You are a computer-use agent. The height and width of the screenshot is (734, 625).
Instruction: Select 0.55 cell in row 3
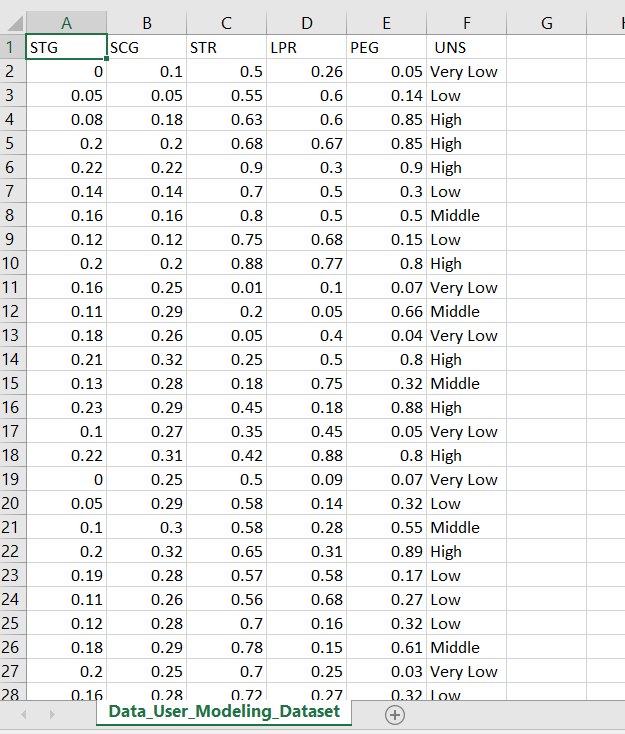point(227,95)
